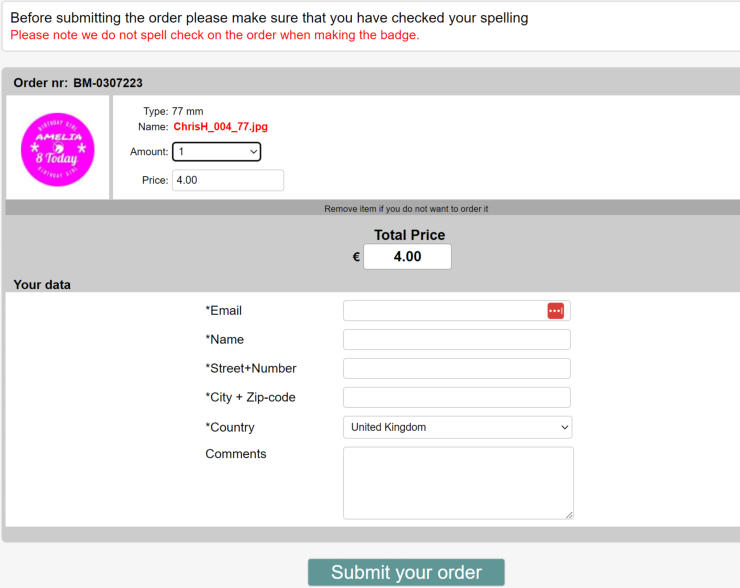Click the euro currency symbol
The width and height of the screenshot is (740, 588).
tap(356, 257)
